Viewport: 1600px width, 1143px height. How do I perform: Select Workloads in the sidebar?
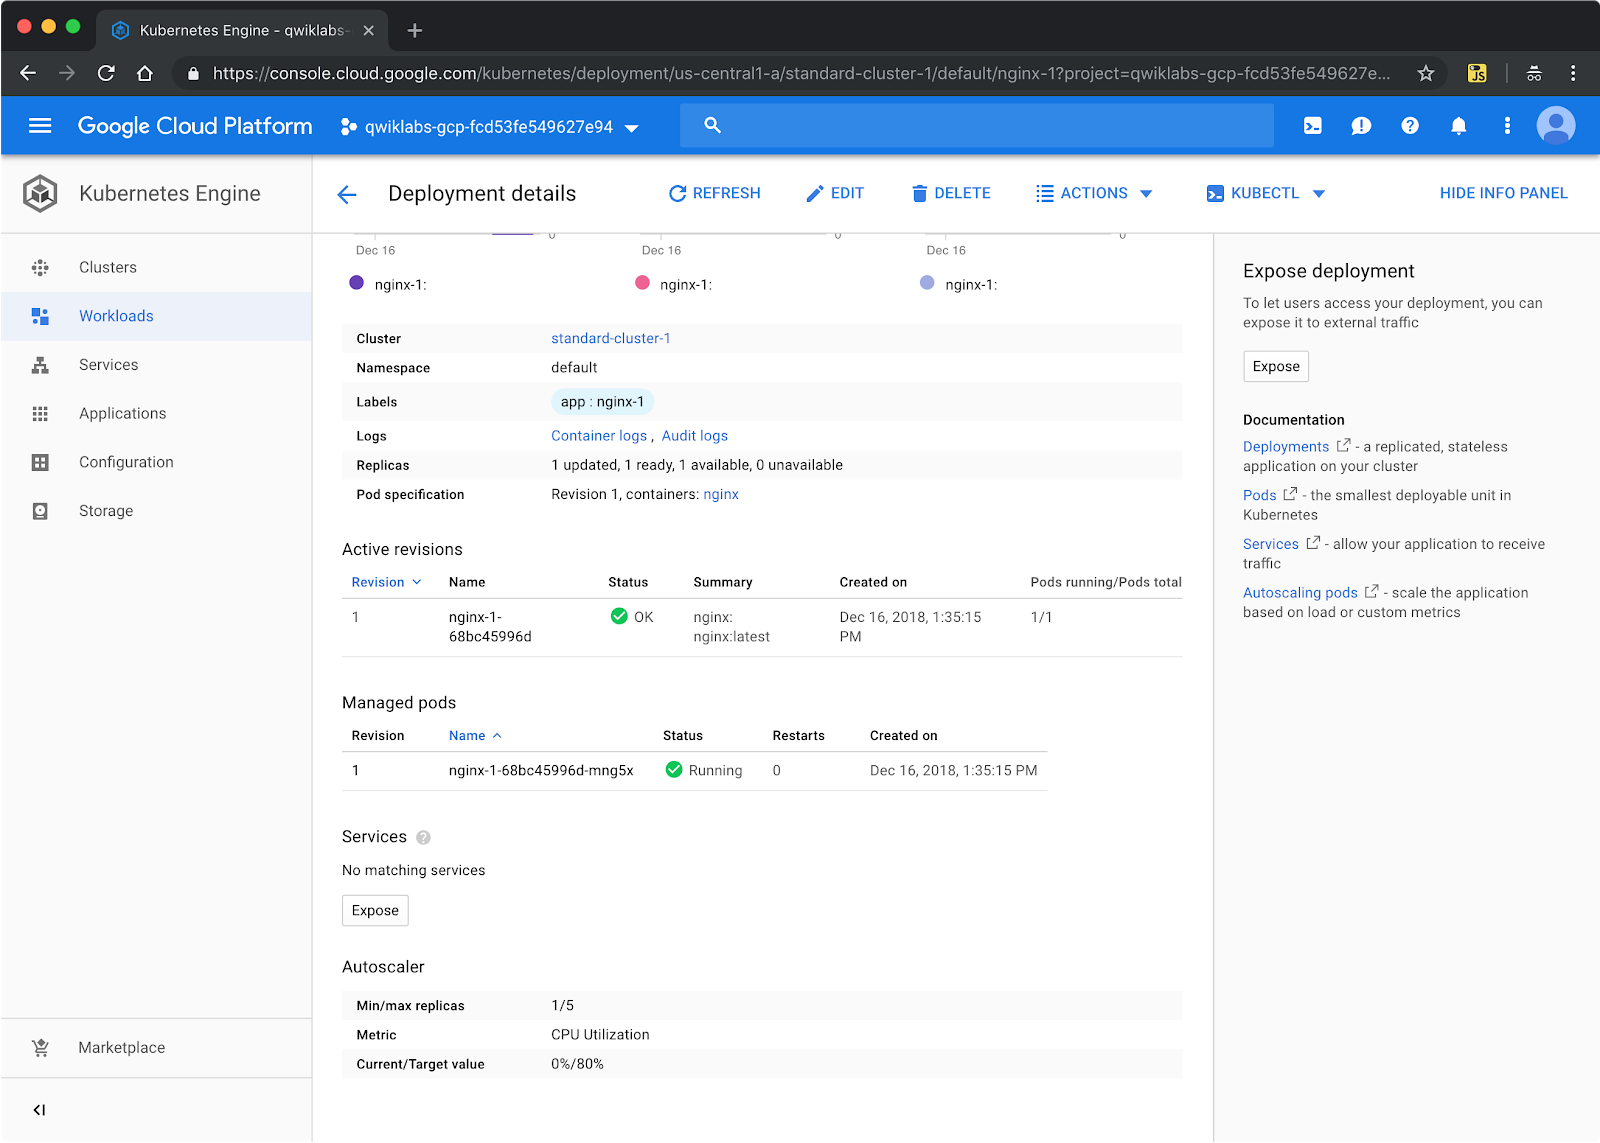click(x=156, y=316)
